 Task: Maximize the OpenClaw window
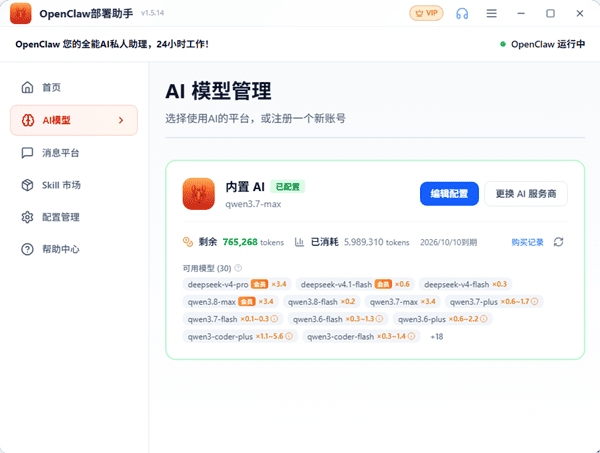pyautogui.click(x=550, y=13)
